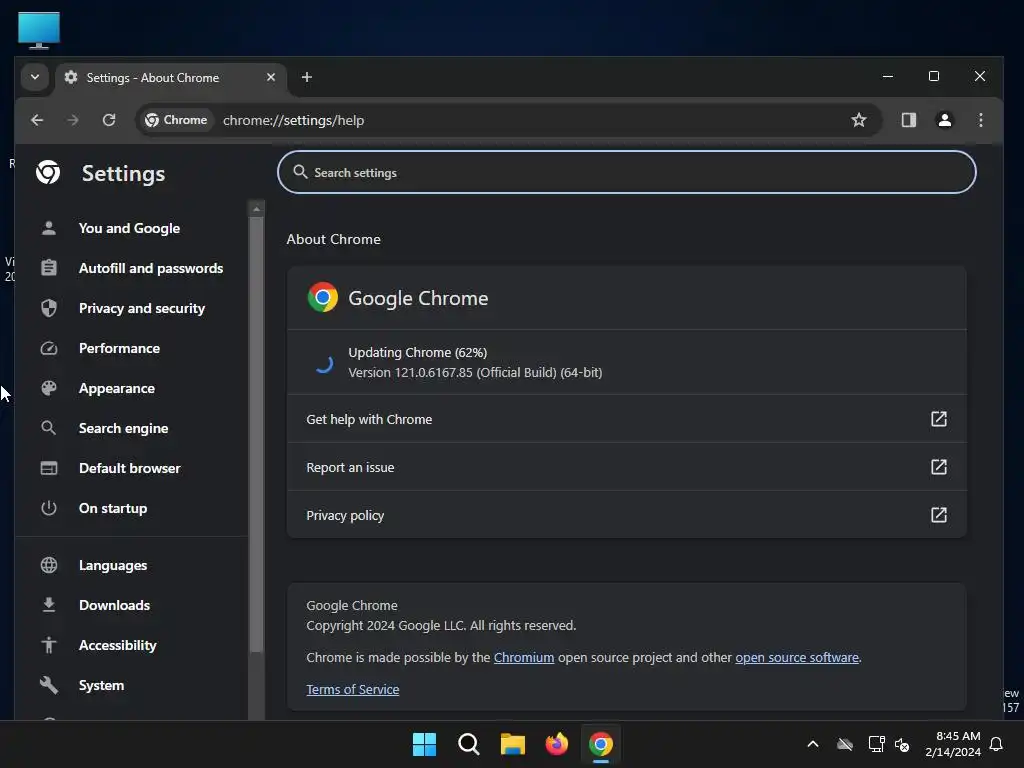Click the desktop monitor icon
Screen dimensions: 1024x768
pos(39,30)
